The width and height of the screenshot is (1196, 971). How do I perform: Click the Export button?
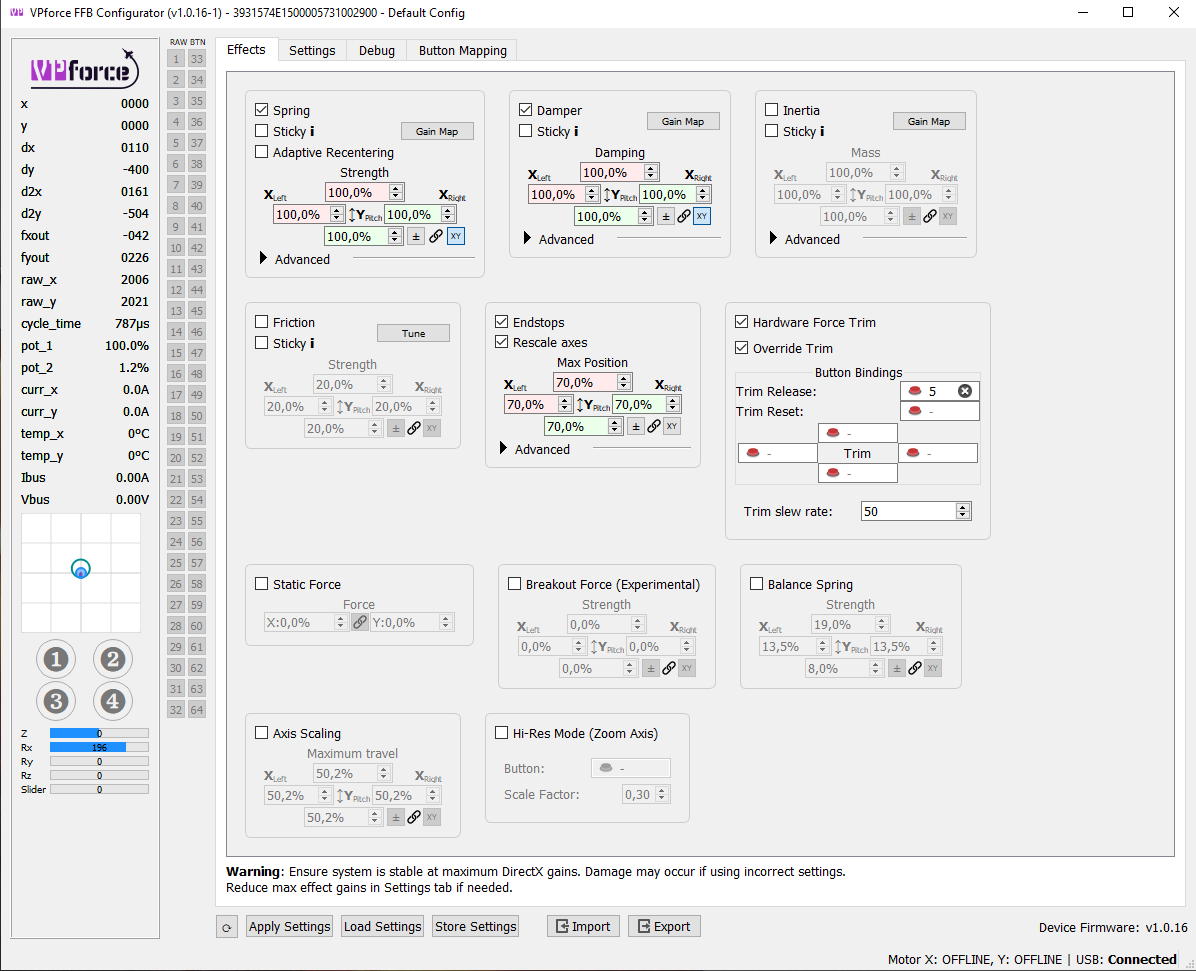pos(664,927)
